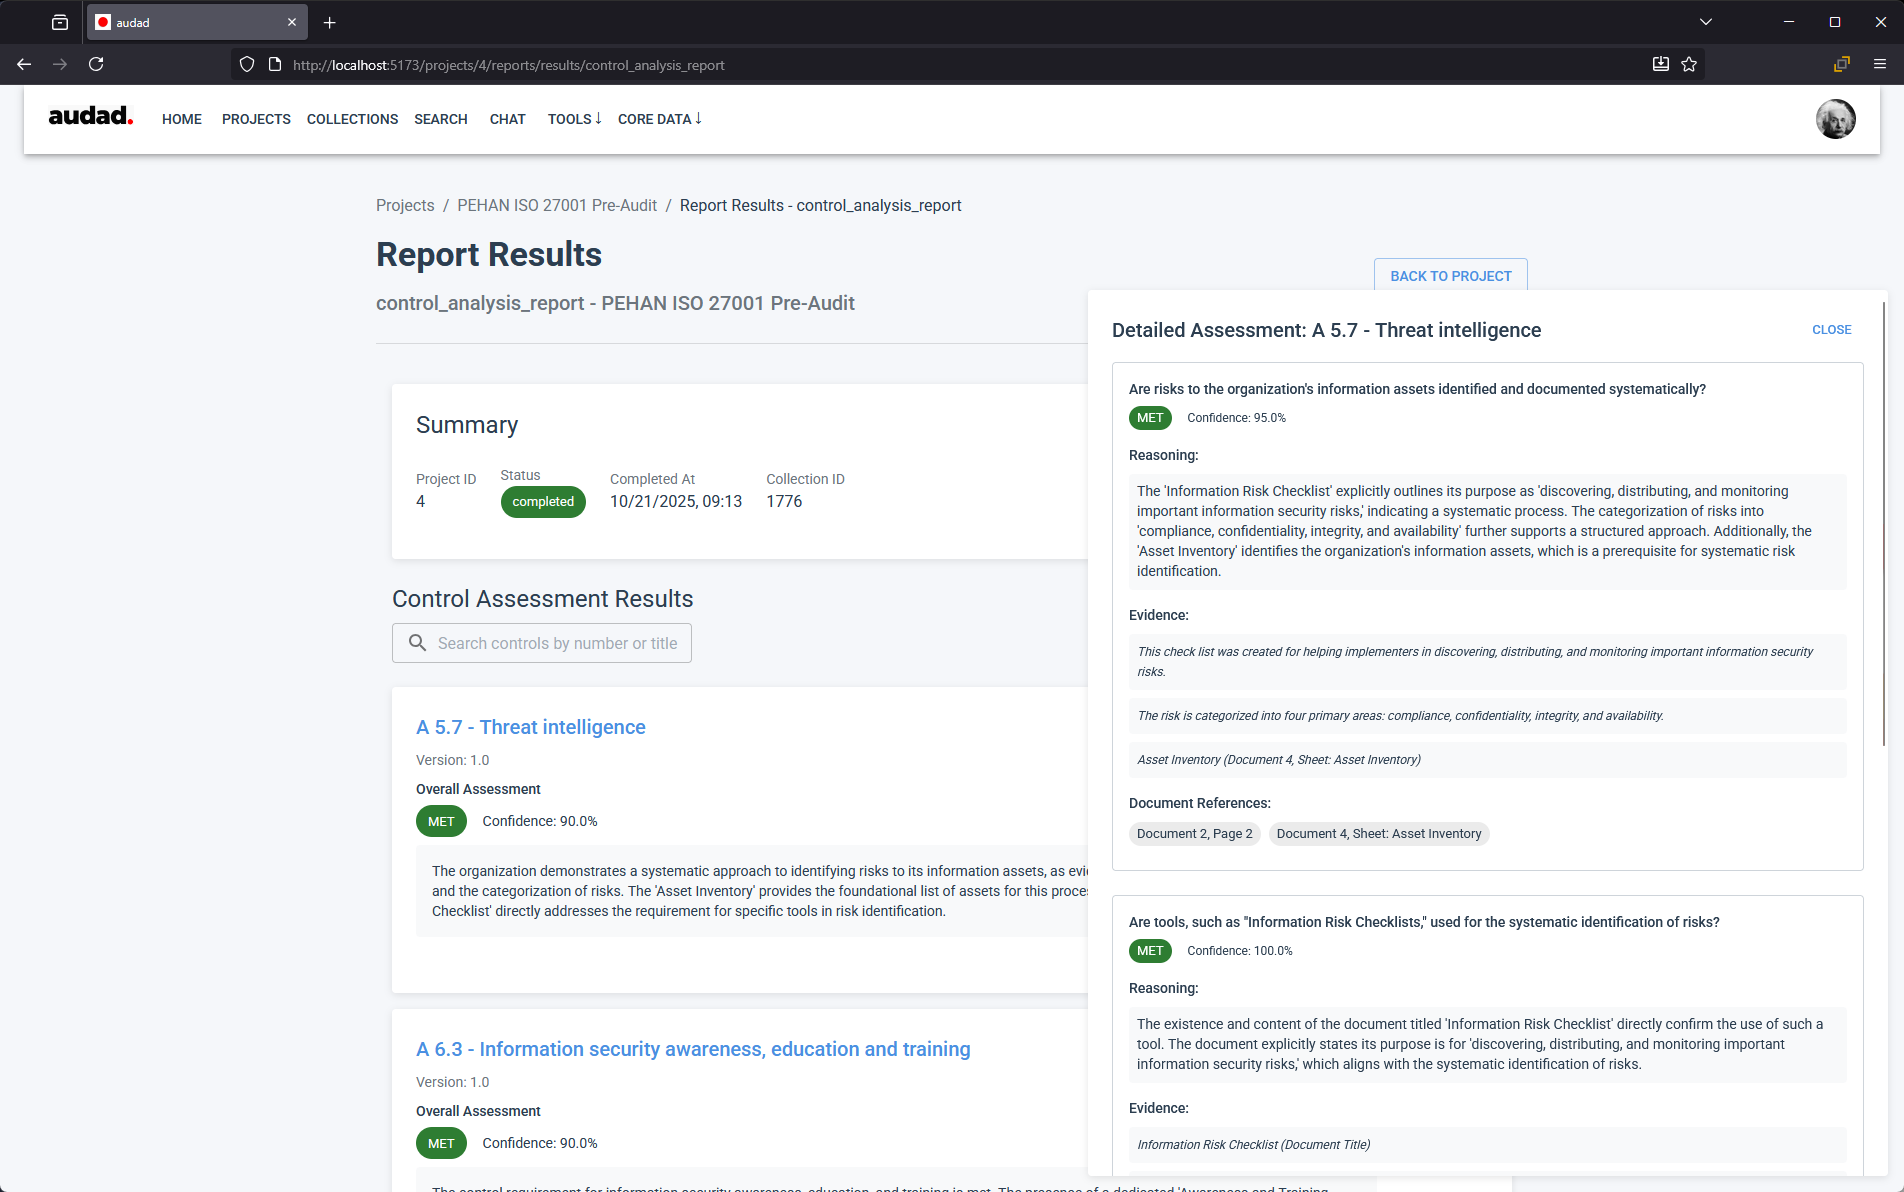Expand the CORE DATA dropdown

click(659, 119)
